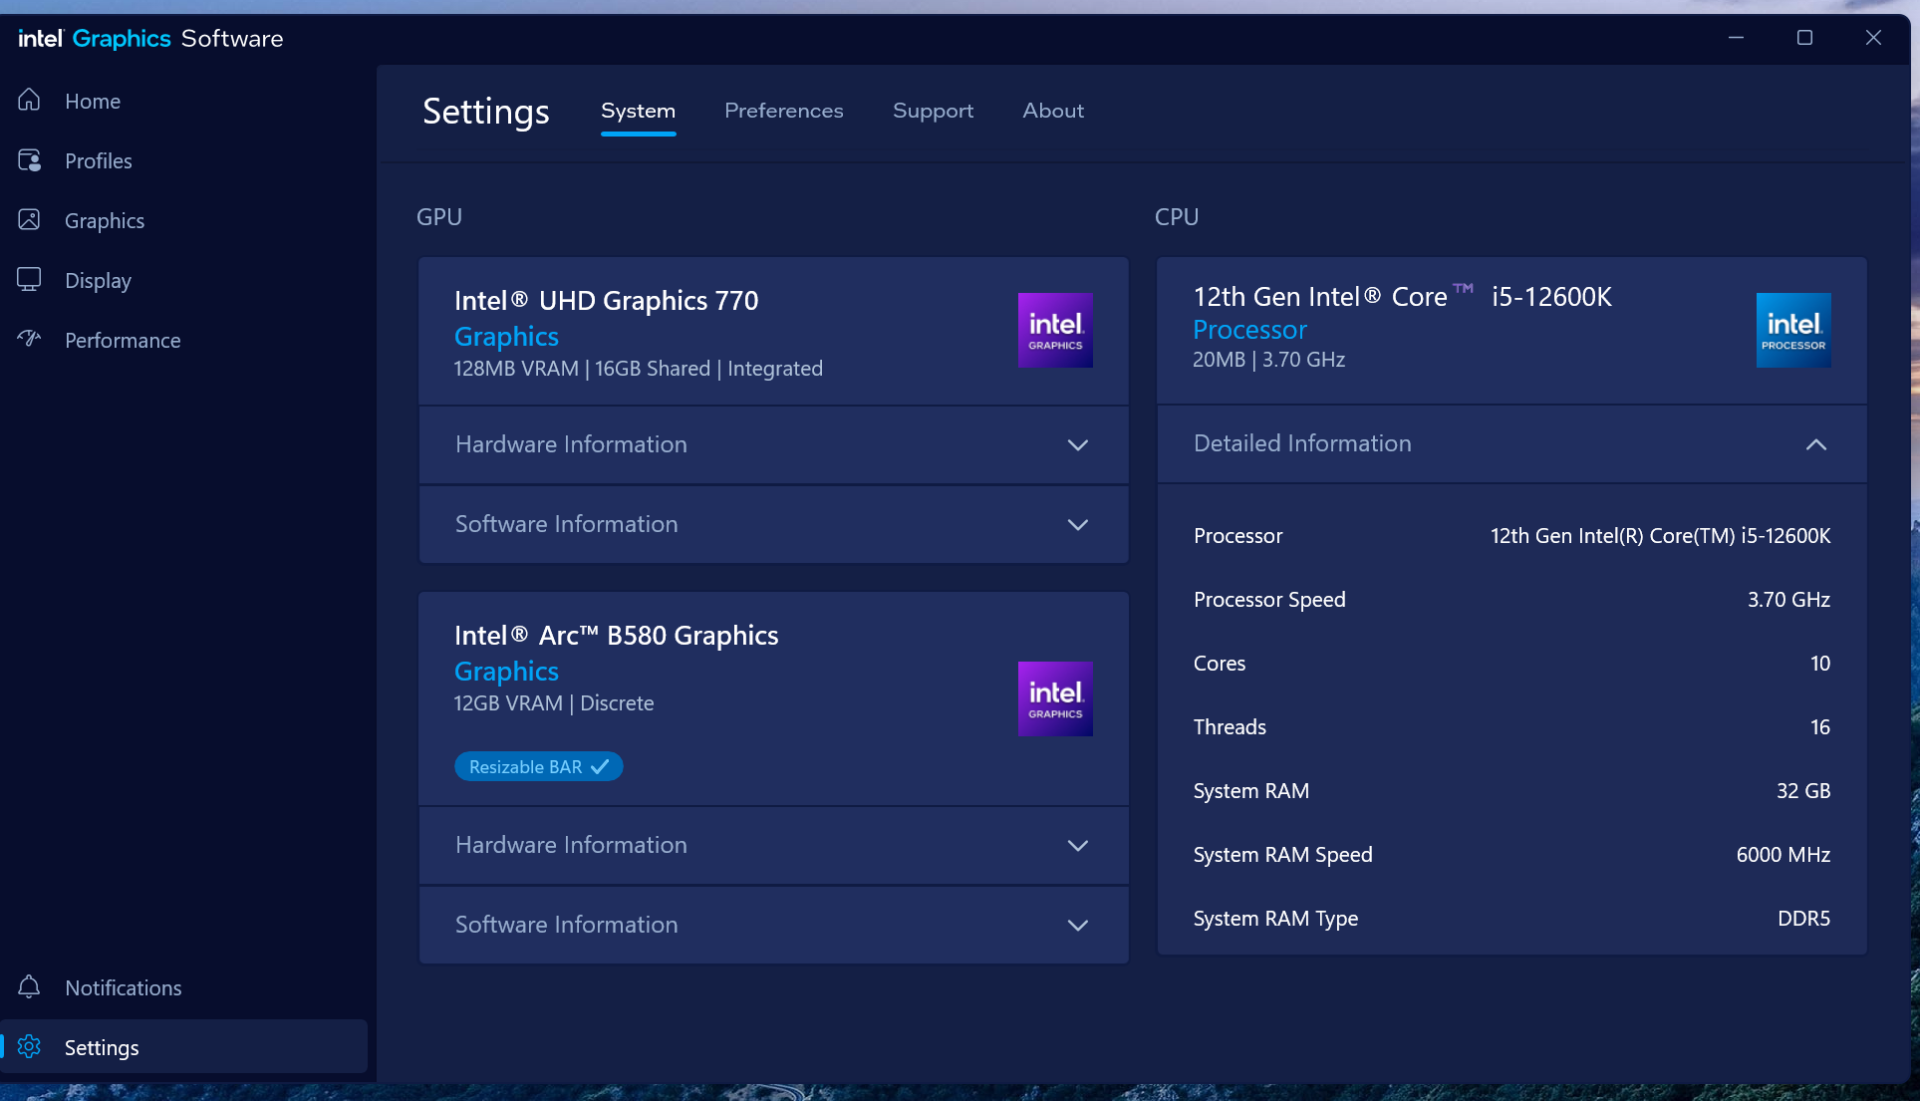Go to the About tab

click(1052, 111)
